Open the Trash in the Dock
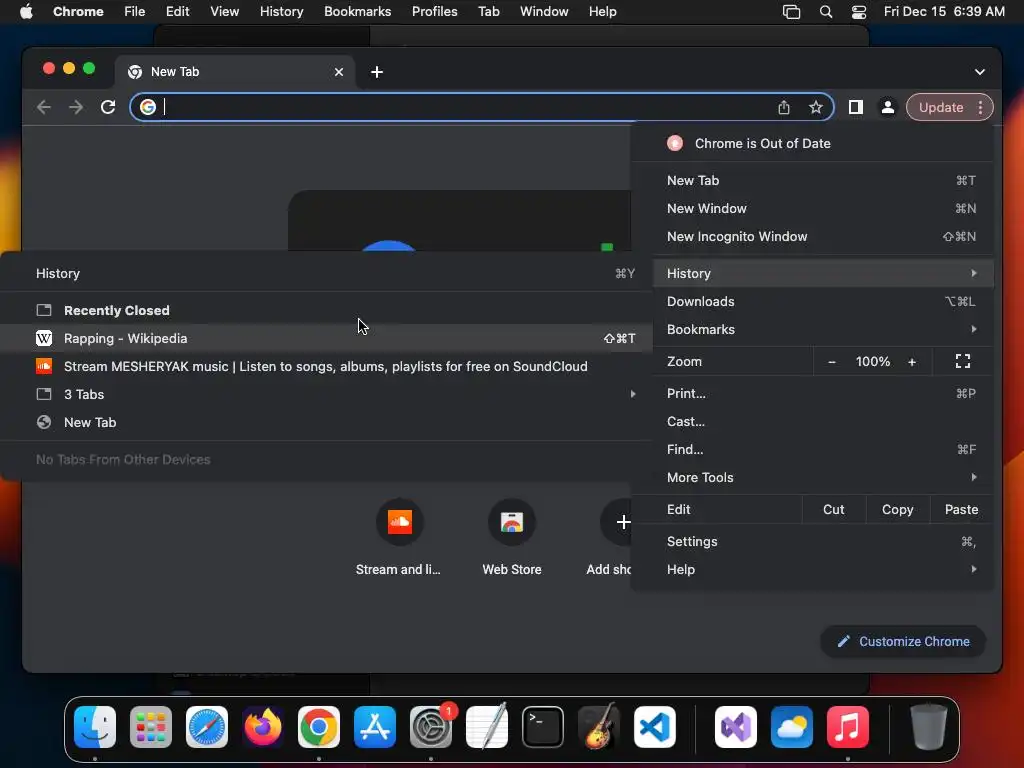1024x768 pixels. coord(928,727)
